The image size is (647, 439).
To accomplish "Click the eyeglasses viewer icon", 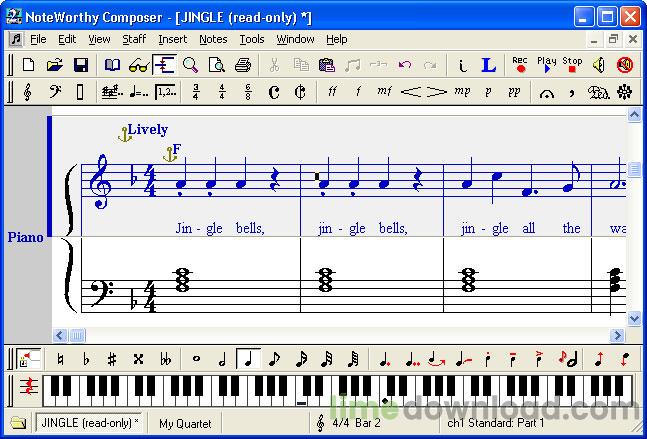I will tap(139, 65).
